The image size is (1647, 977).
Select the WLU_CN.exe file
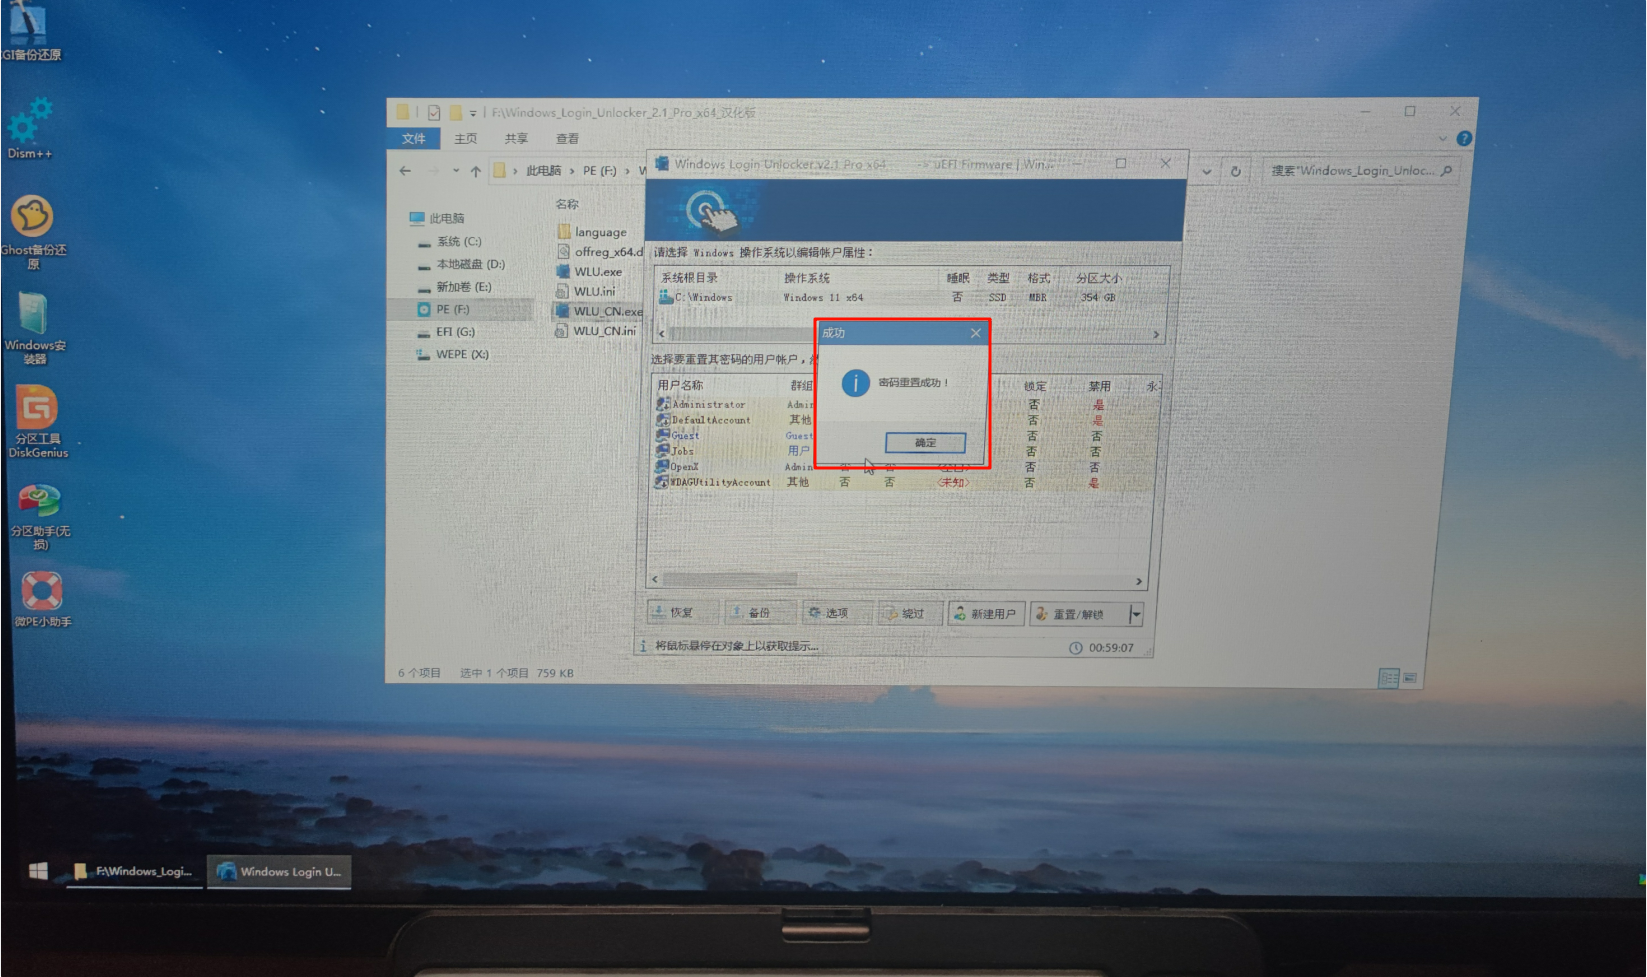coord(599,311)
